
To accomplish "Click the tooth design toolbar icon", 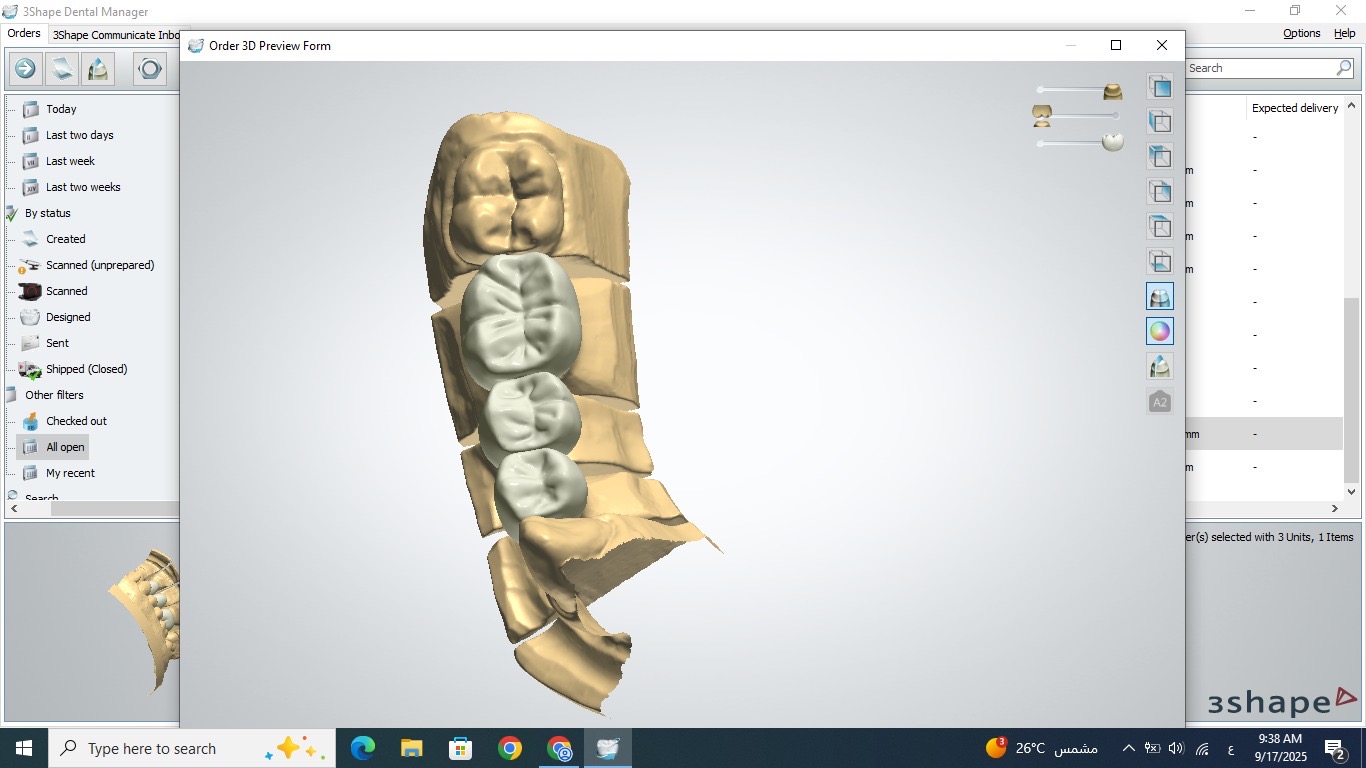I will coord(98,69).
